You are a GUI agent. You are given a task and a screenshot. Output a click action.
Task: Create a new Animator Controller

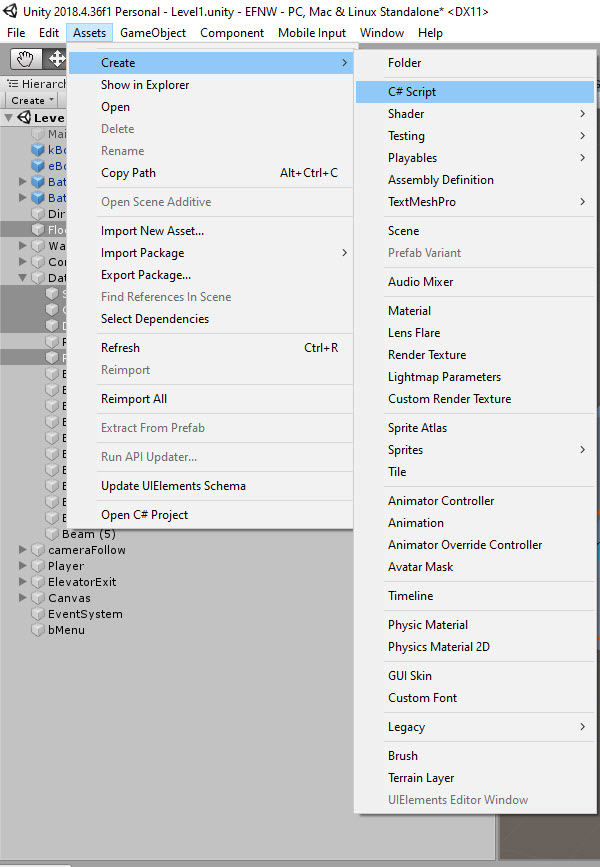(441, 501)
